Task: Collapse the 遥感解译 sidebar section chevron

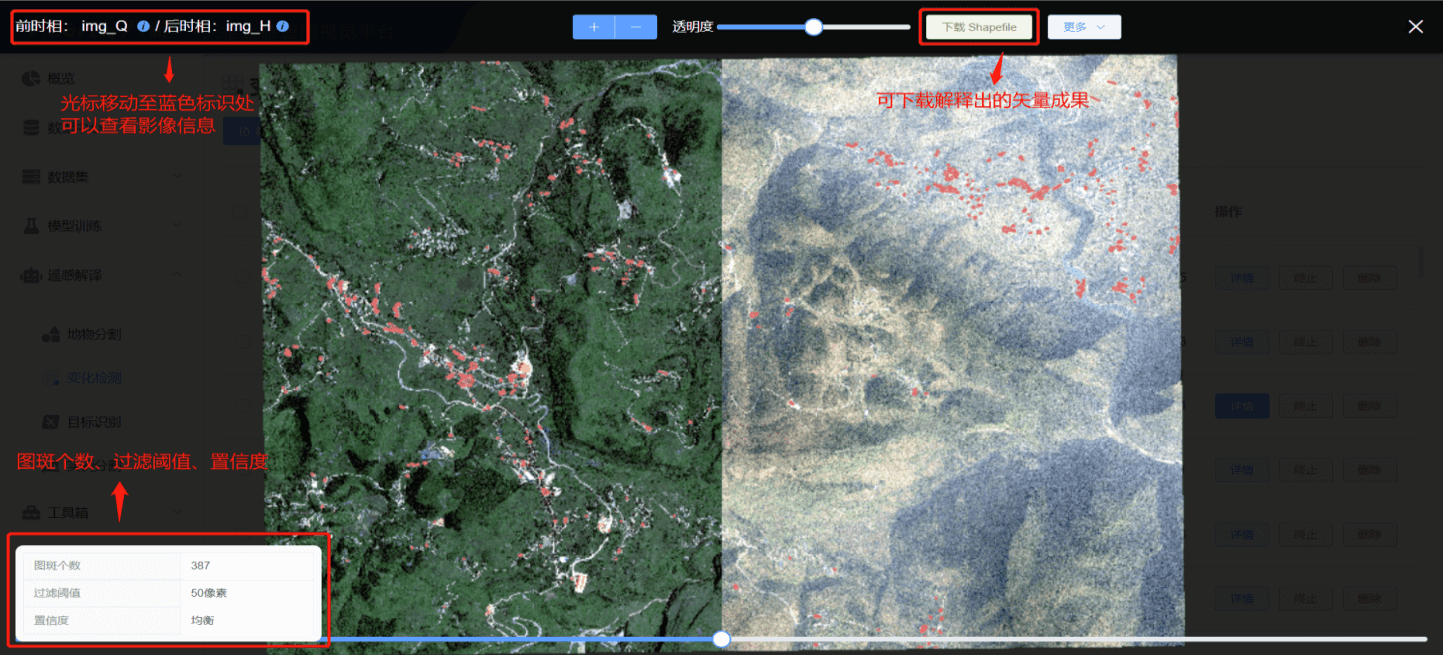Action: [178, 275]
